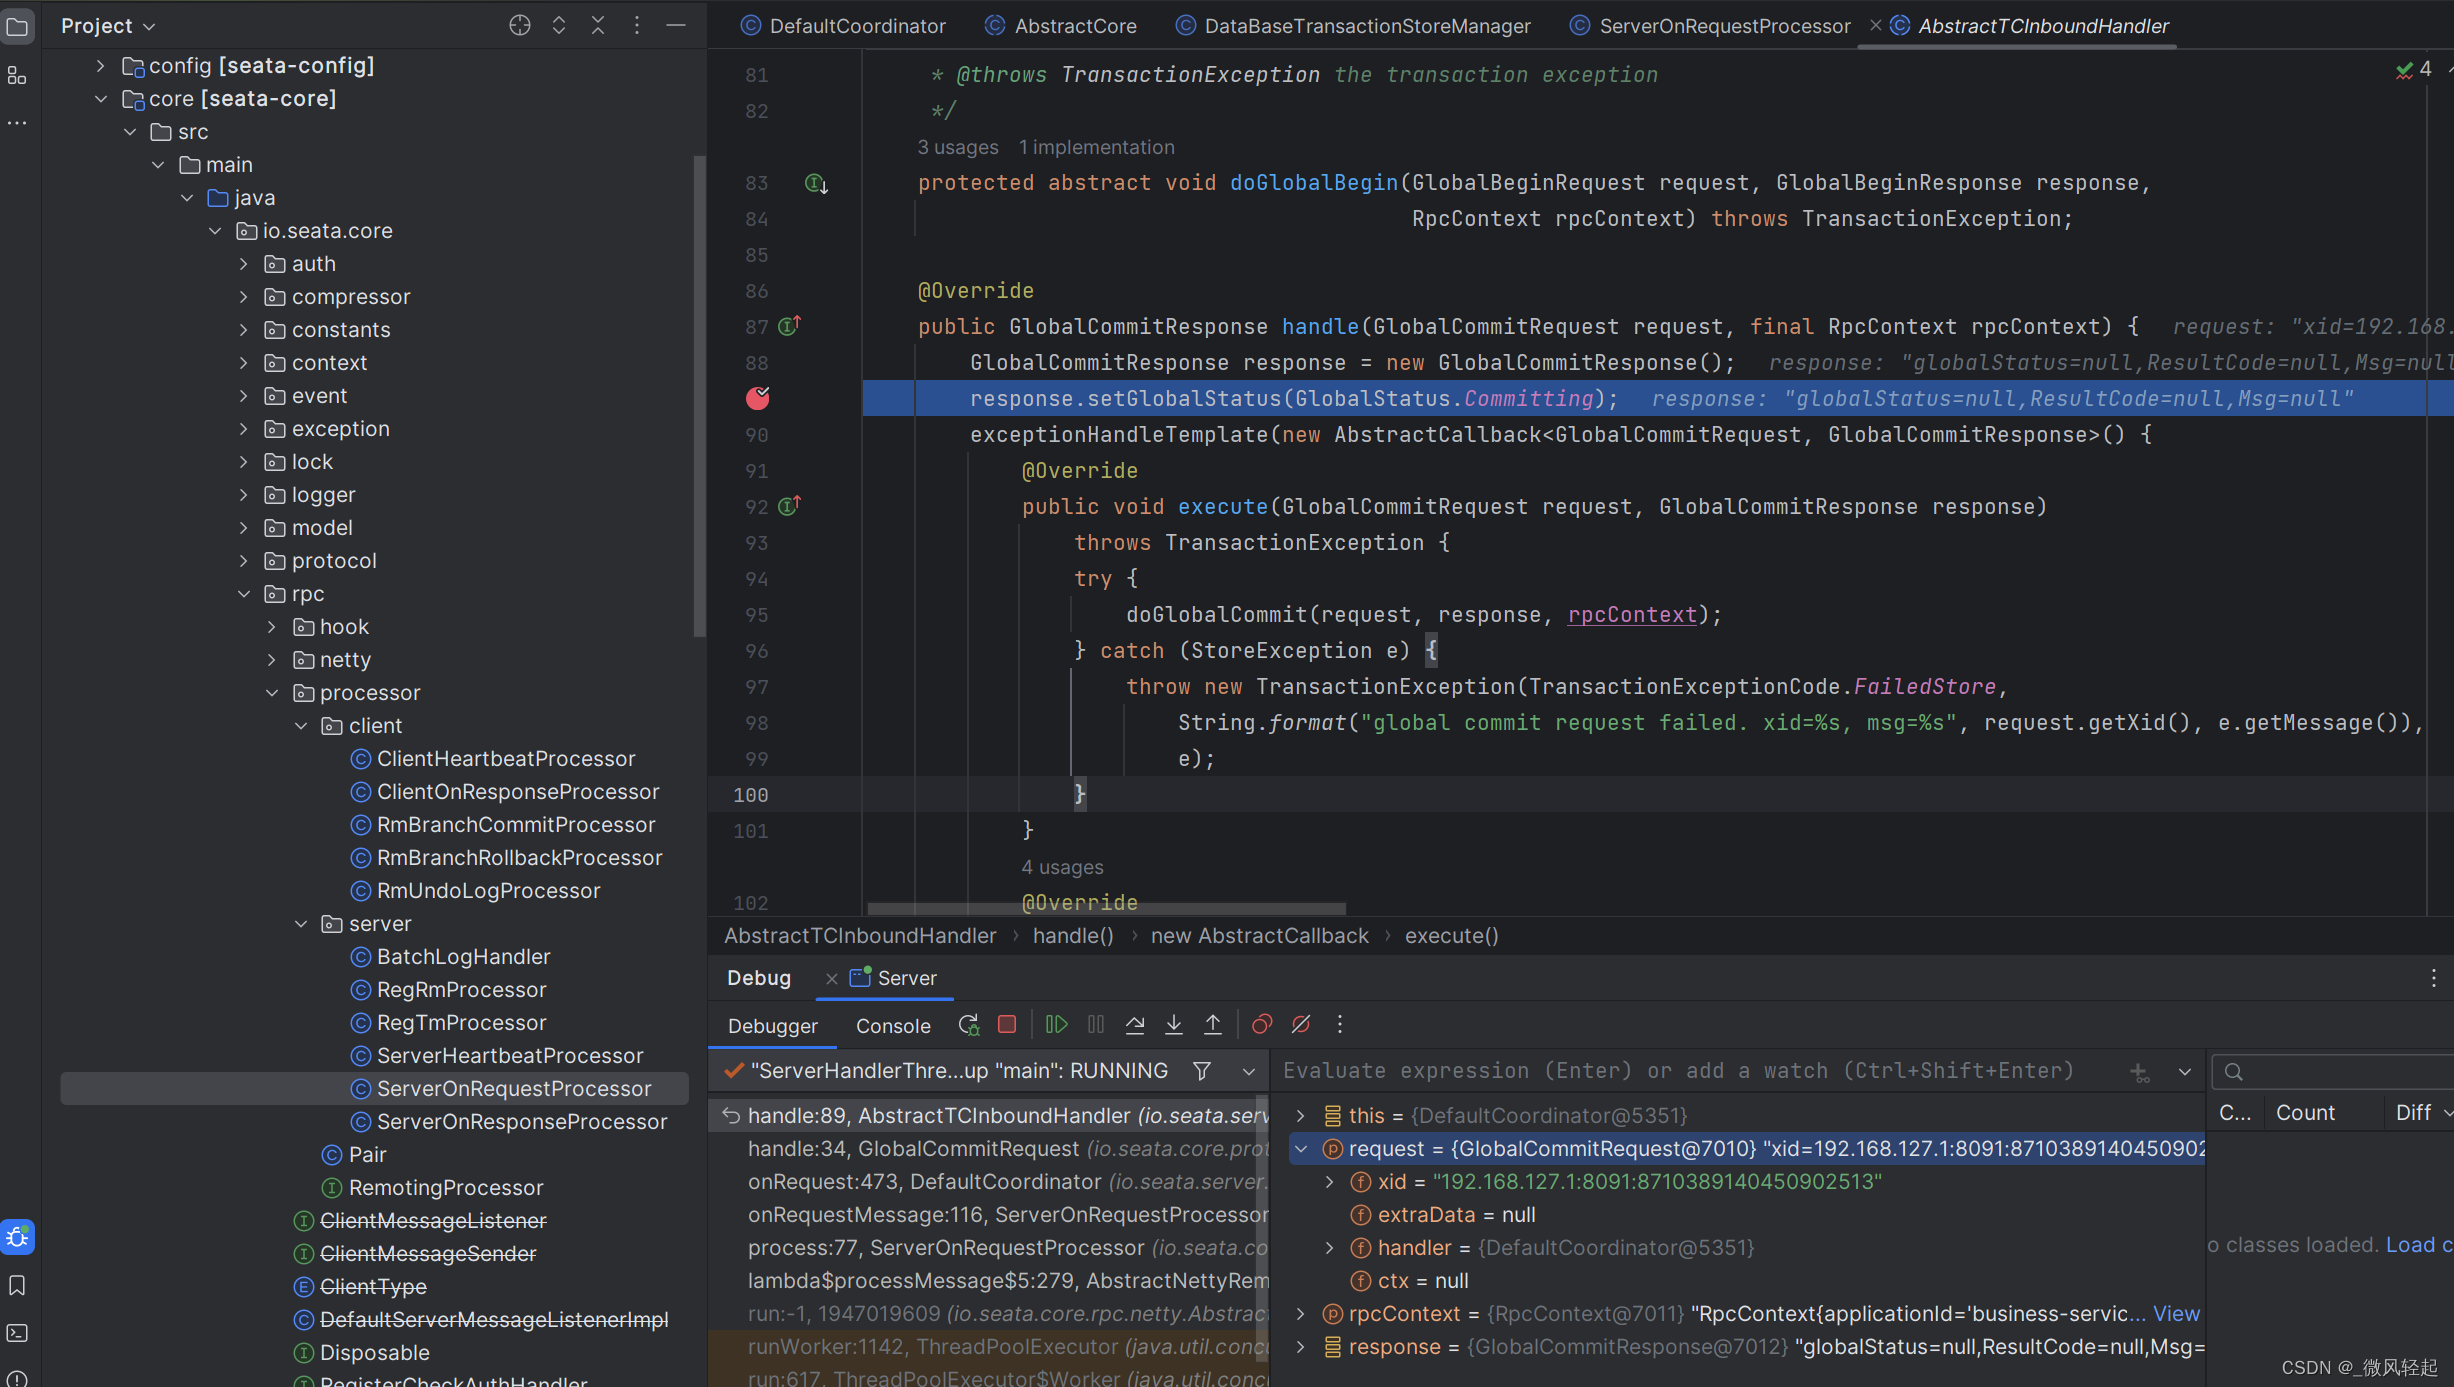Rerun the Server debug session
The image size is (2454, 1387).
pos(968,1025)
